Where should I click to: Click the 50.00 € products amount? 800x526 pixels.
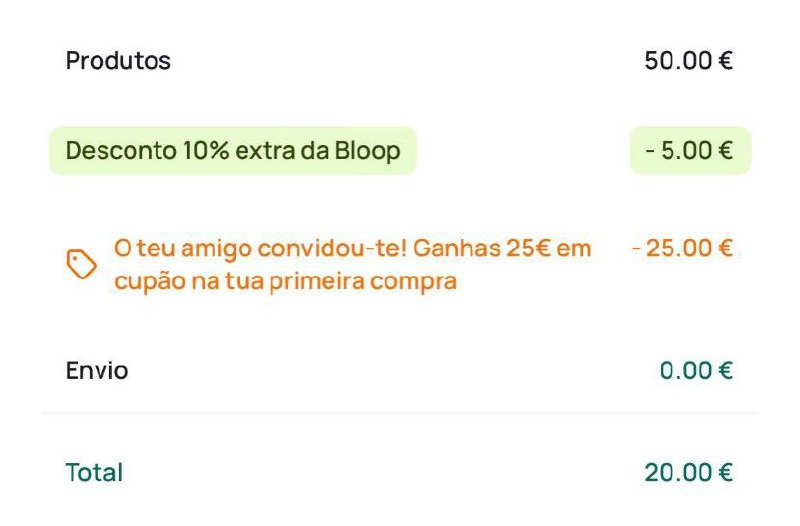tap(688, 61)
